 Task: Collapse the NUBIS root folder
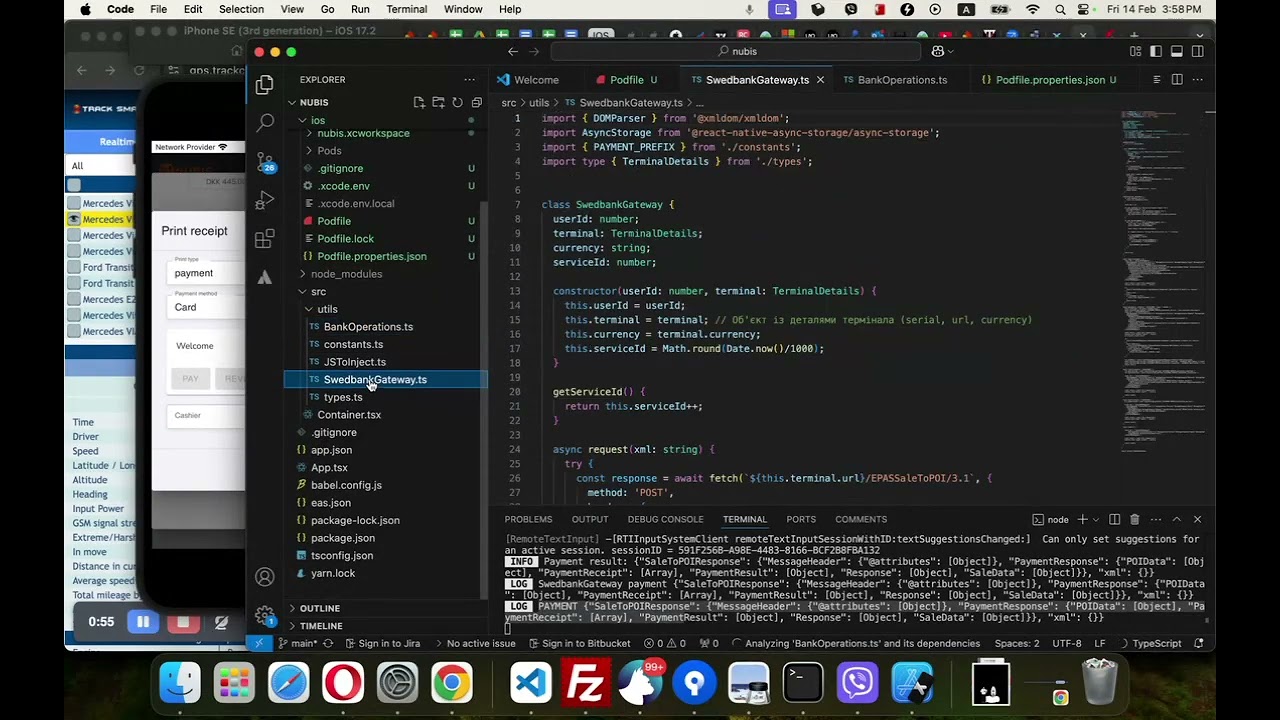(x=292, y=103)
